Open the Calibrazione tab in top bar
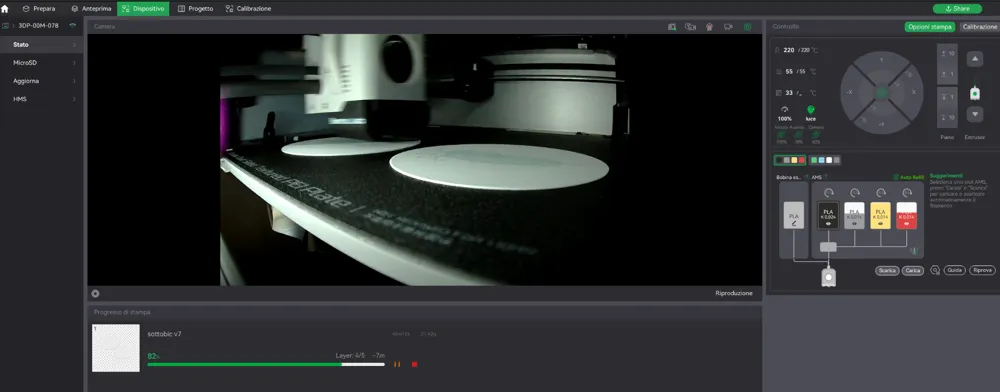Image resolution: width=1000 pixels, height=392 pixels. [248, 9]
